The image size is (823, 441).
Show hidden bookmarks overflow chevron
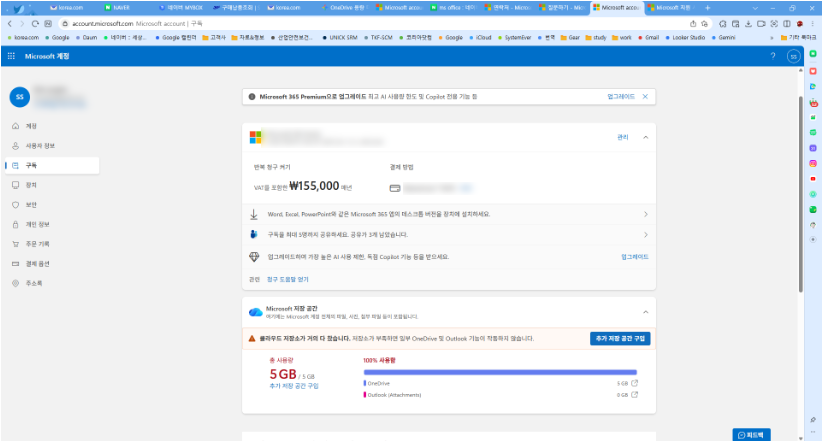(772, 38)
